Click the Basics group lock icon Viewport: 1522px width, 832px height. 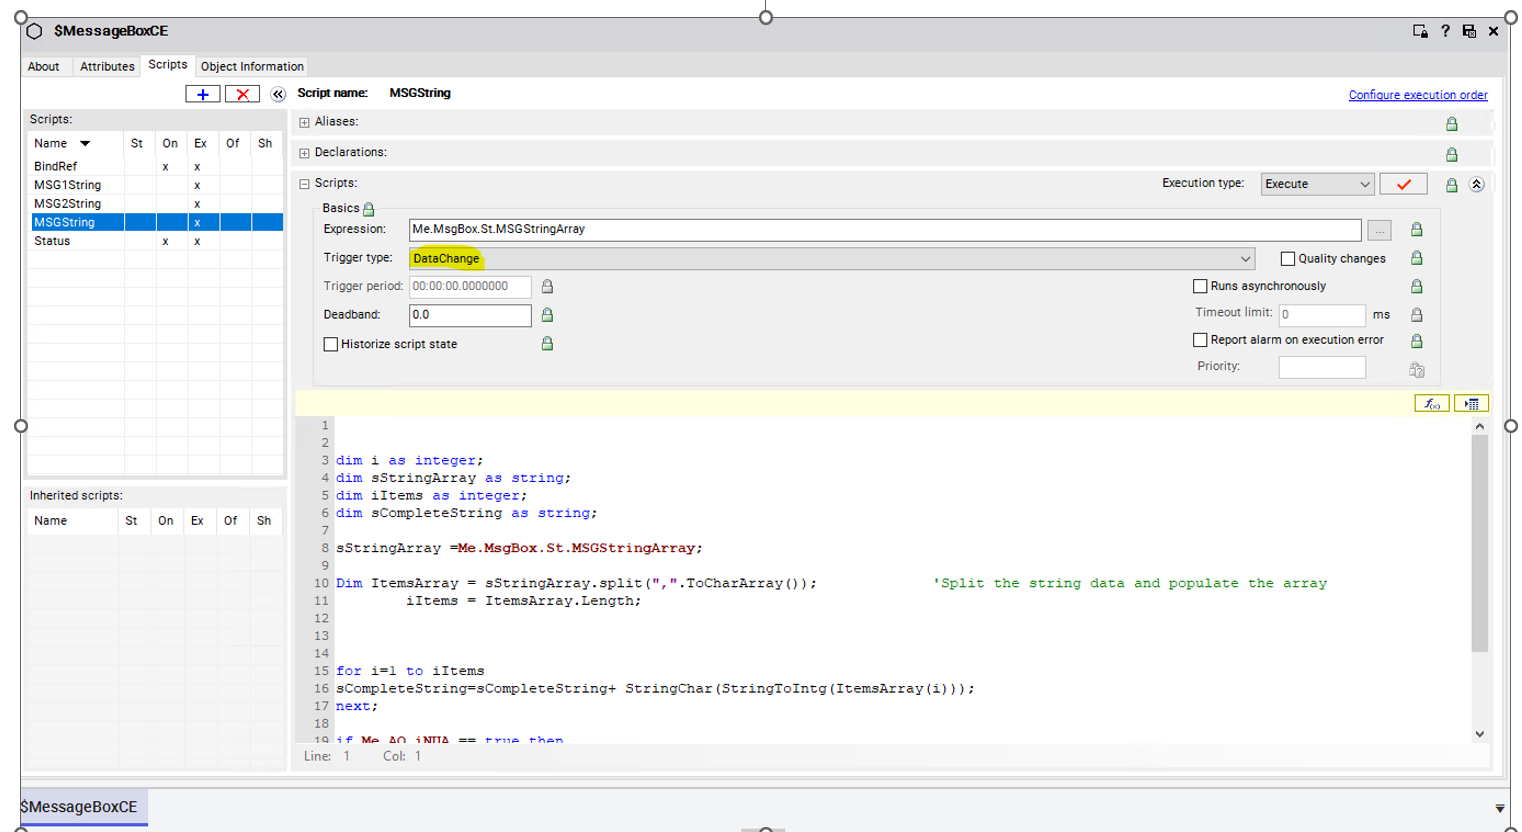[368, 209]
